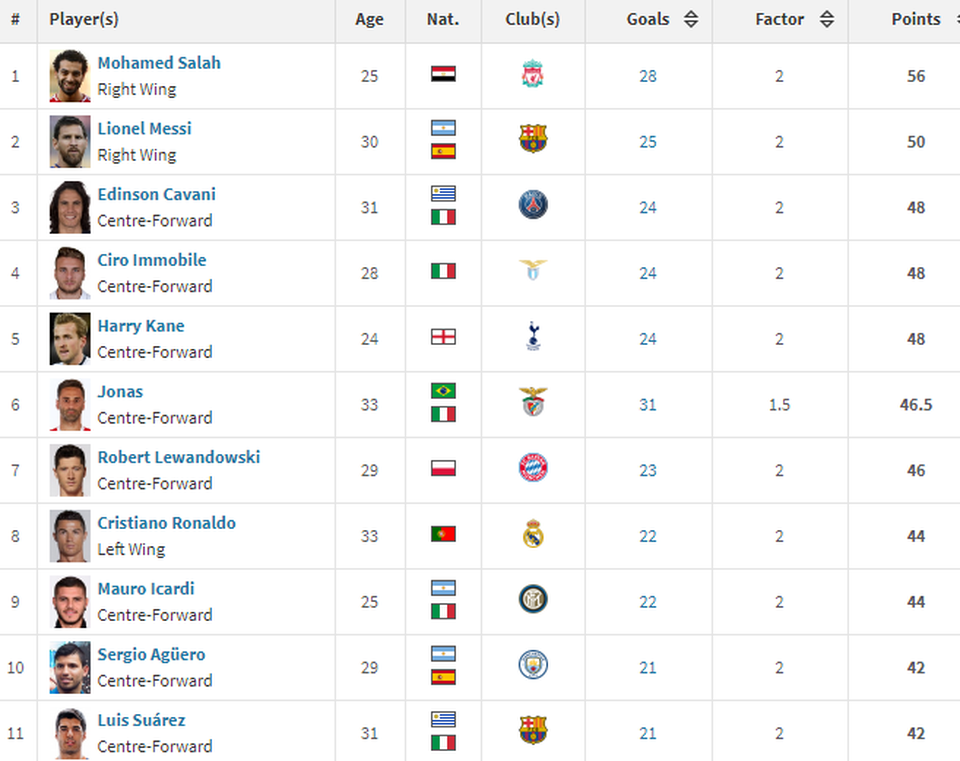Click the Tottenham Hotspur club crest
This screenshot has width=960, height=761.
click(x=533, y=337)
